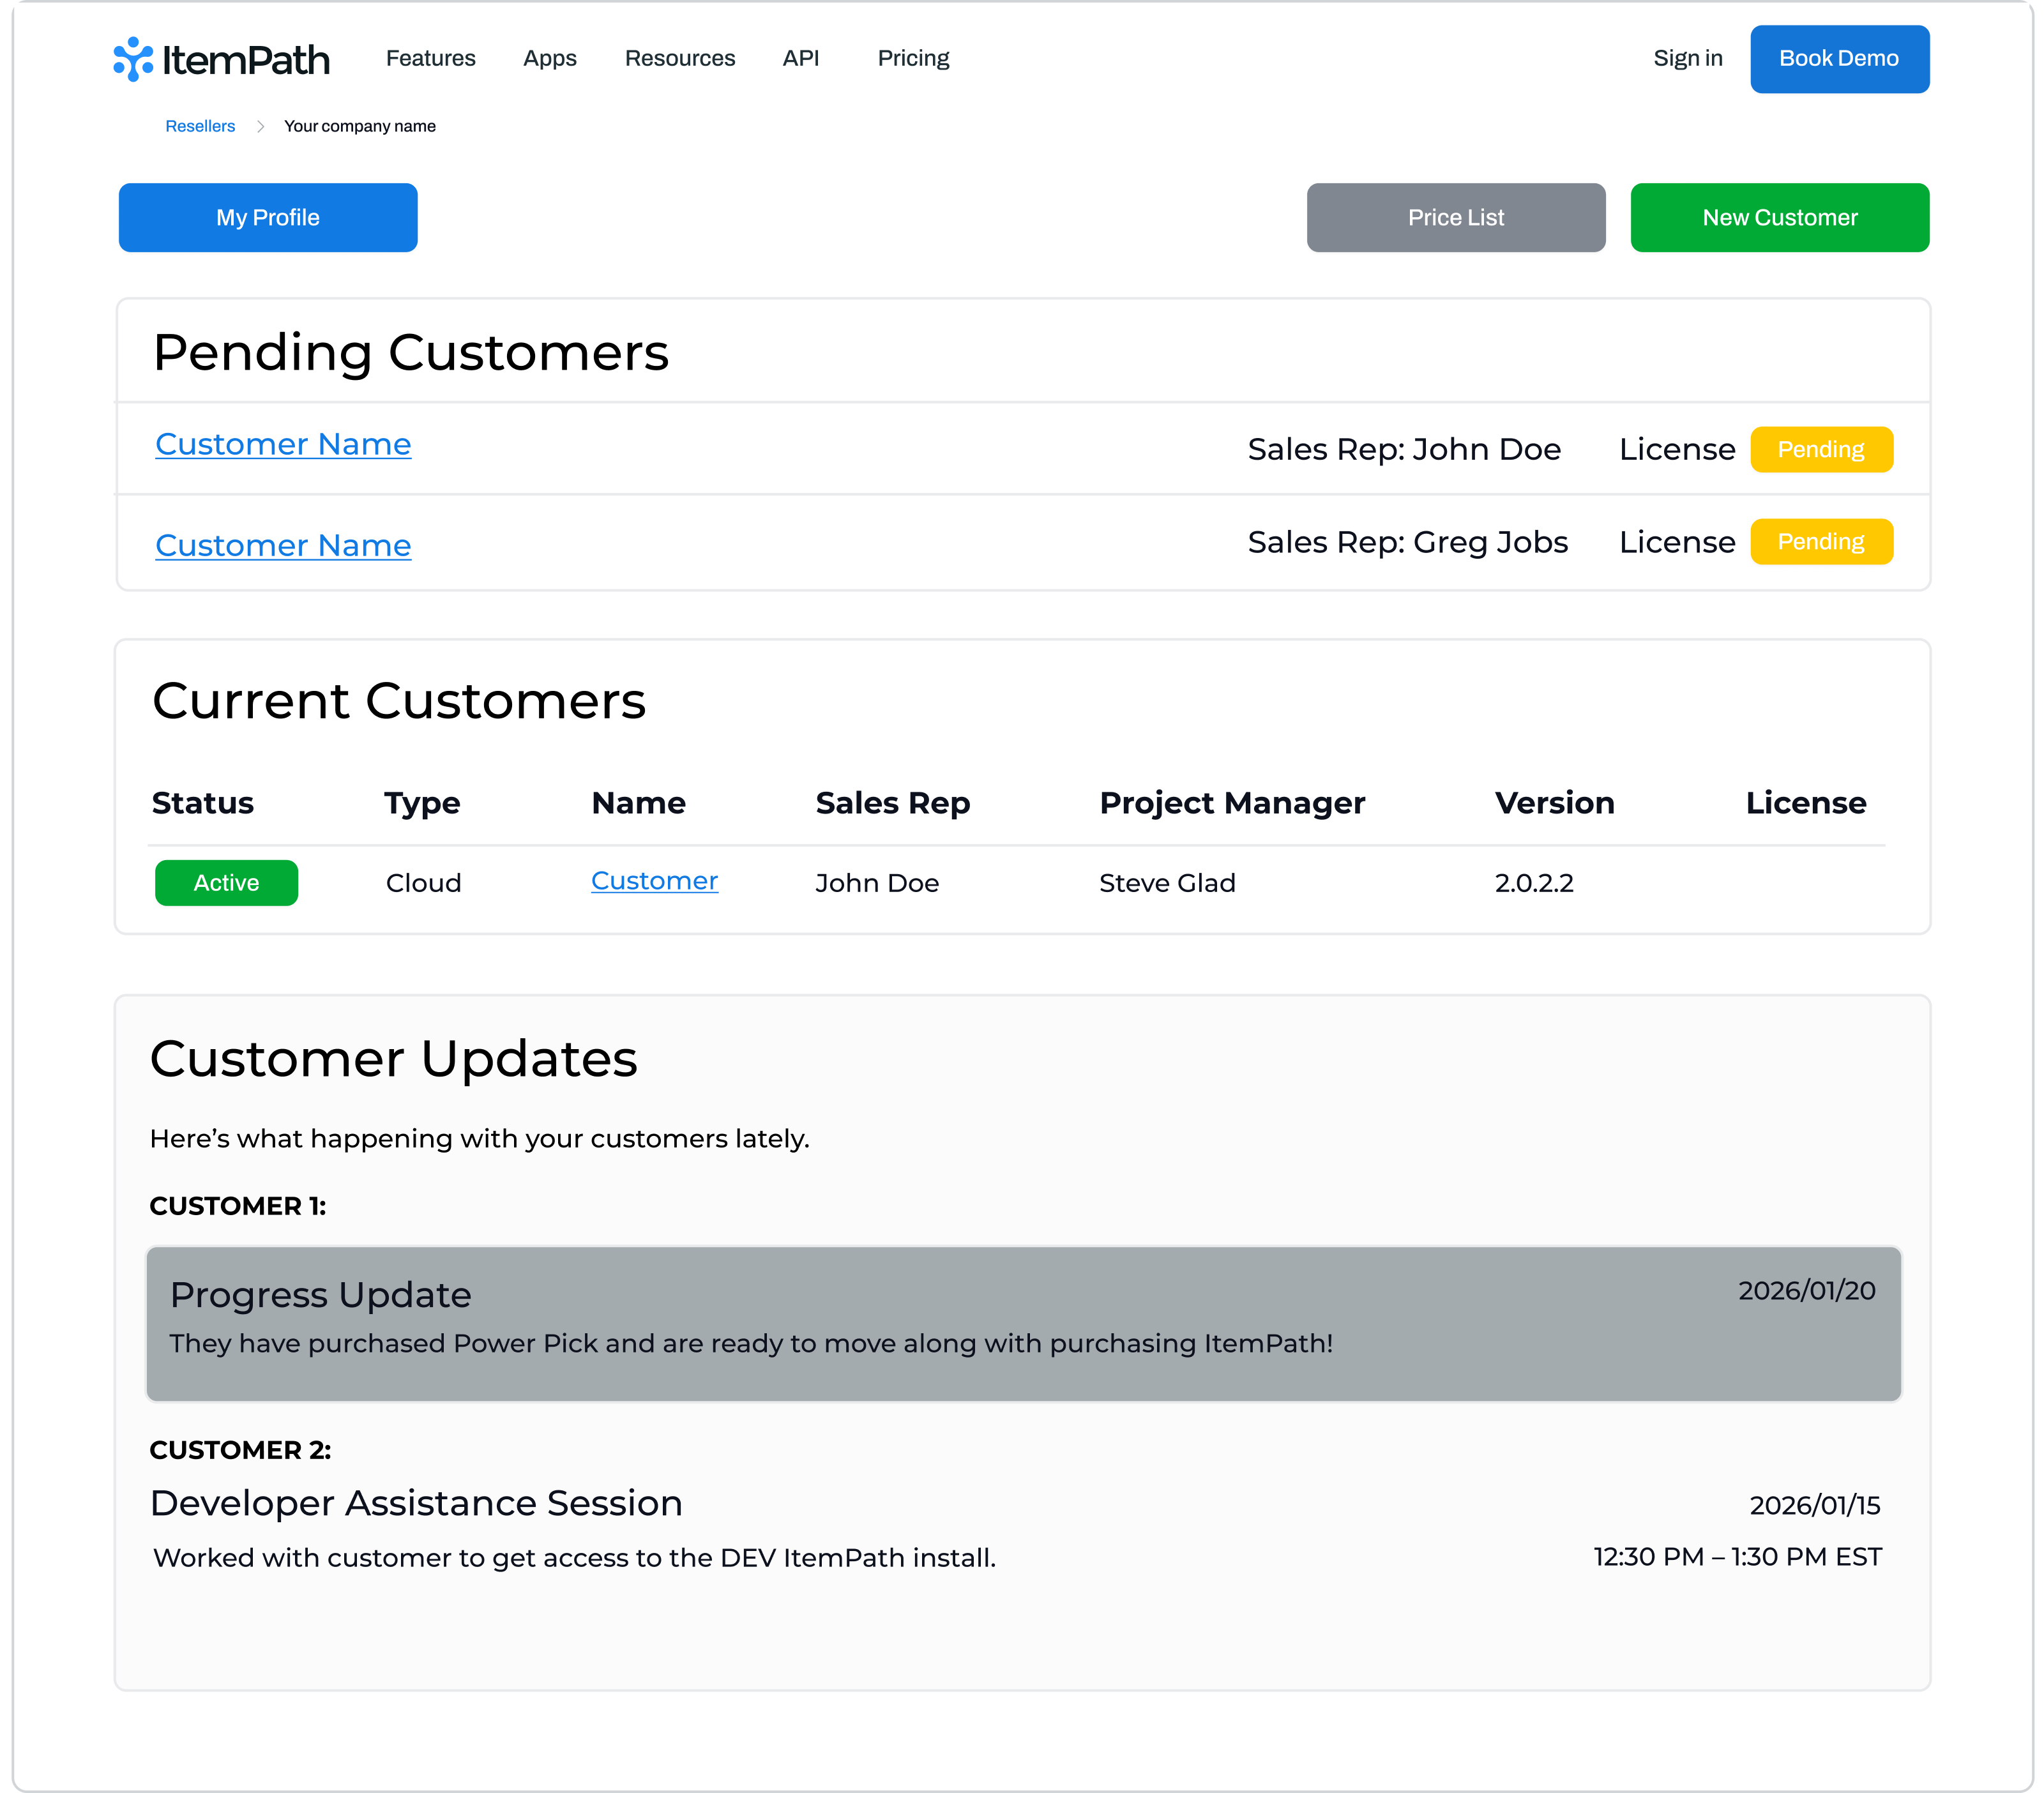Open My Profile

(x=268, y=217)
